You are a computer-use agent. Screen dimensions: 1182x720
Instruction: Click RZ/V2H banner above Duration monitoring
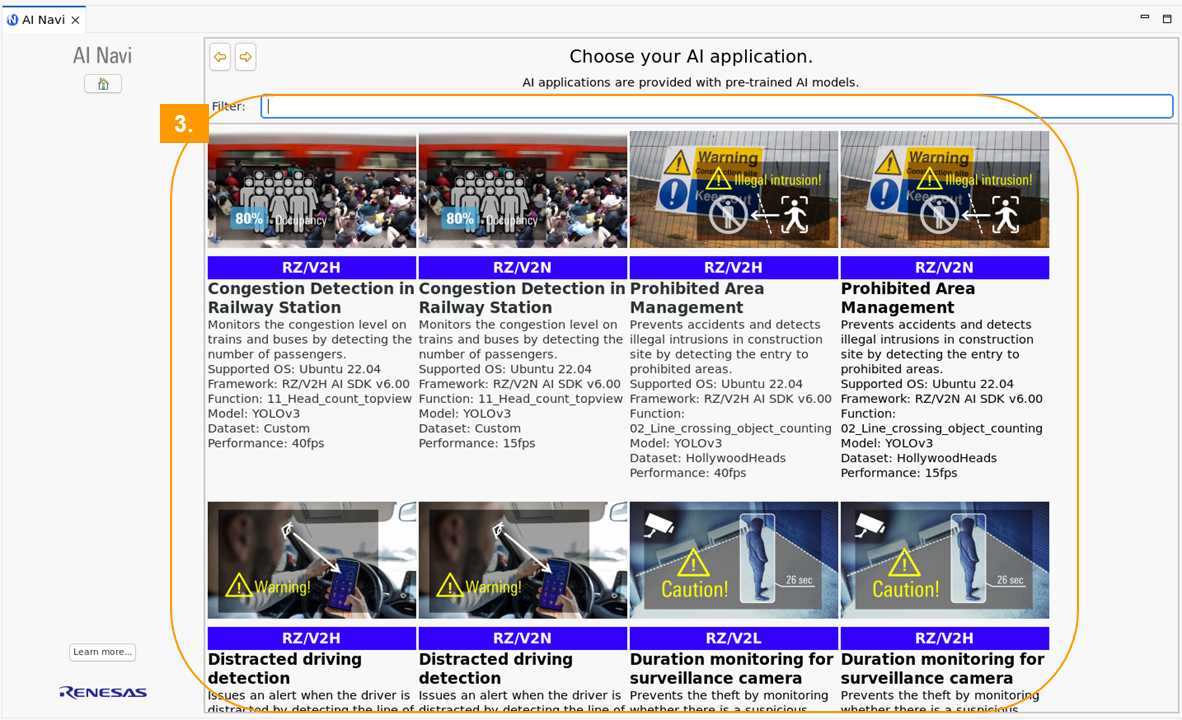coord(945,639)
